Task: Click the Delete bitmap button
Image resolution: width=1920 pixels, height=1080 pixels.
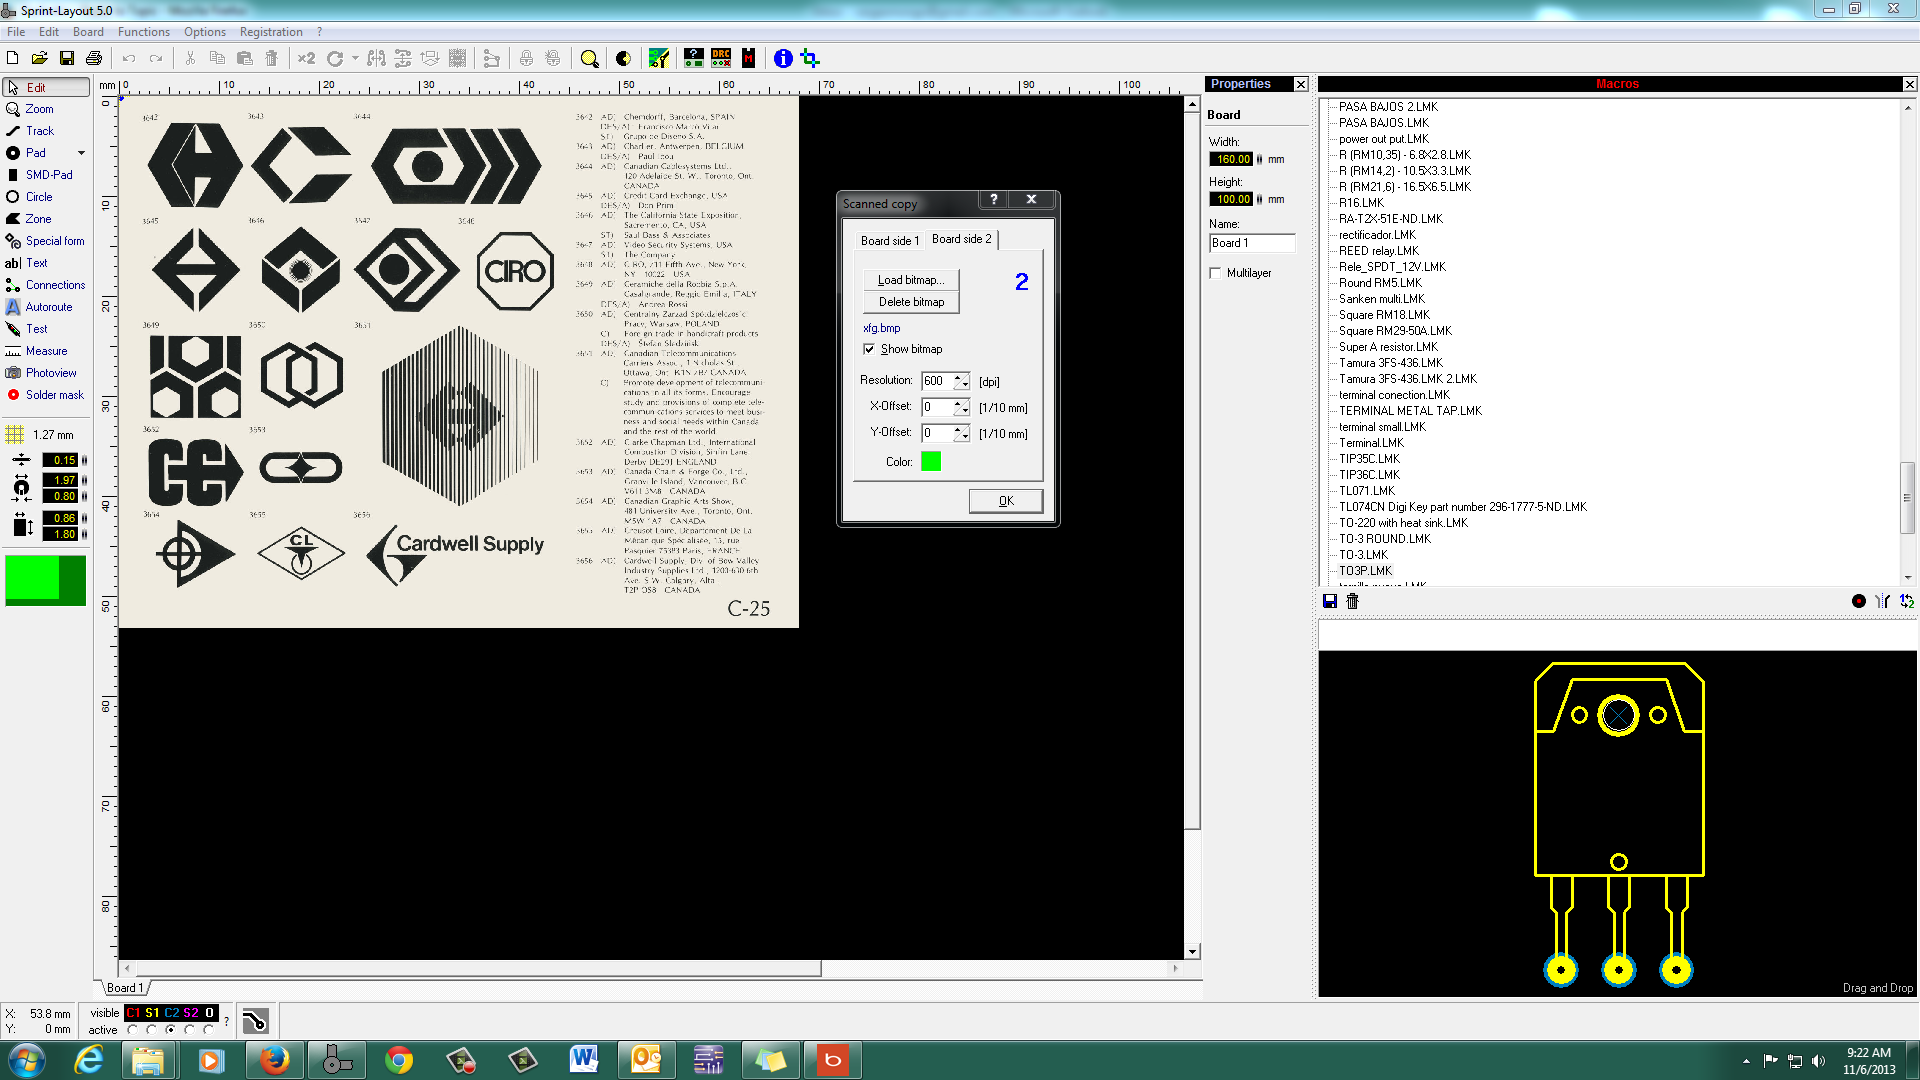Action: coord(911,302)
